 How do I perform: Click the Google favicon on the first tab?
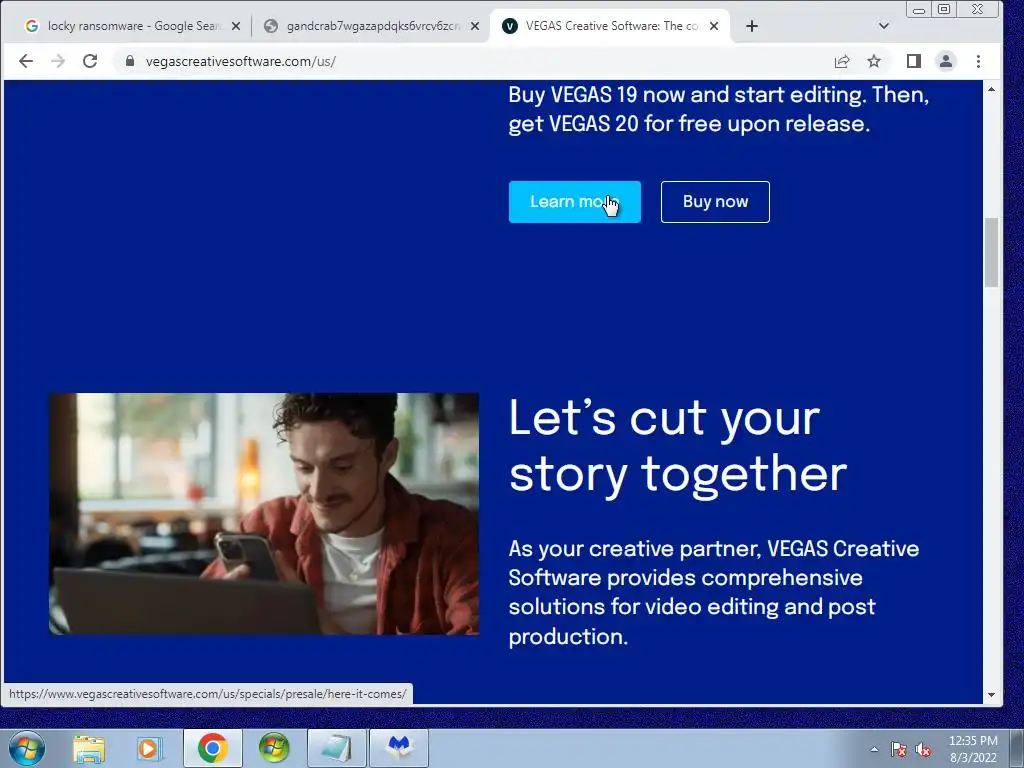[31, 26]
